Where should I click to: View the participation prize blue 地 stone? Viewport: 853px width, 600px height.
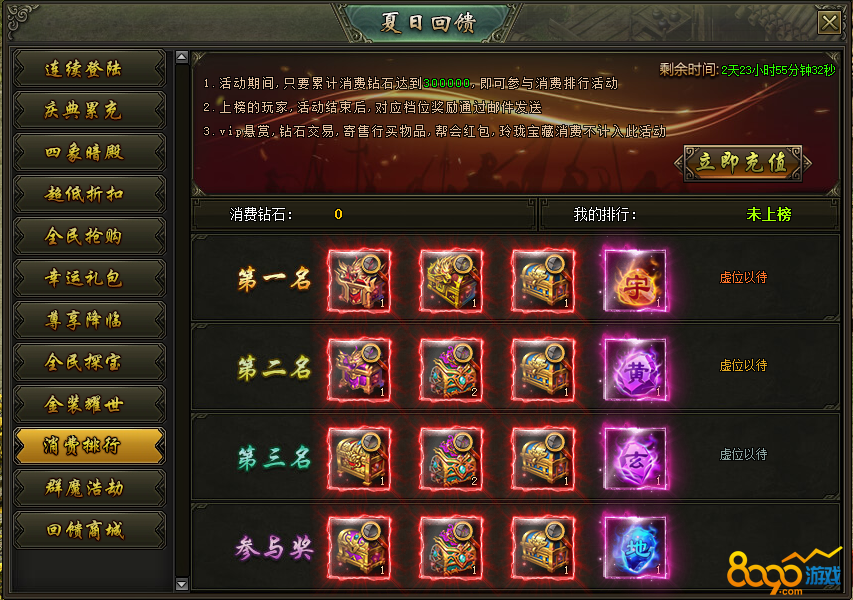635,547
